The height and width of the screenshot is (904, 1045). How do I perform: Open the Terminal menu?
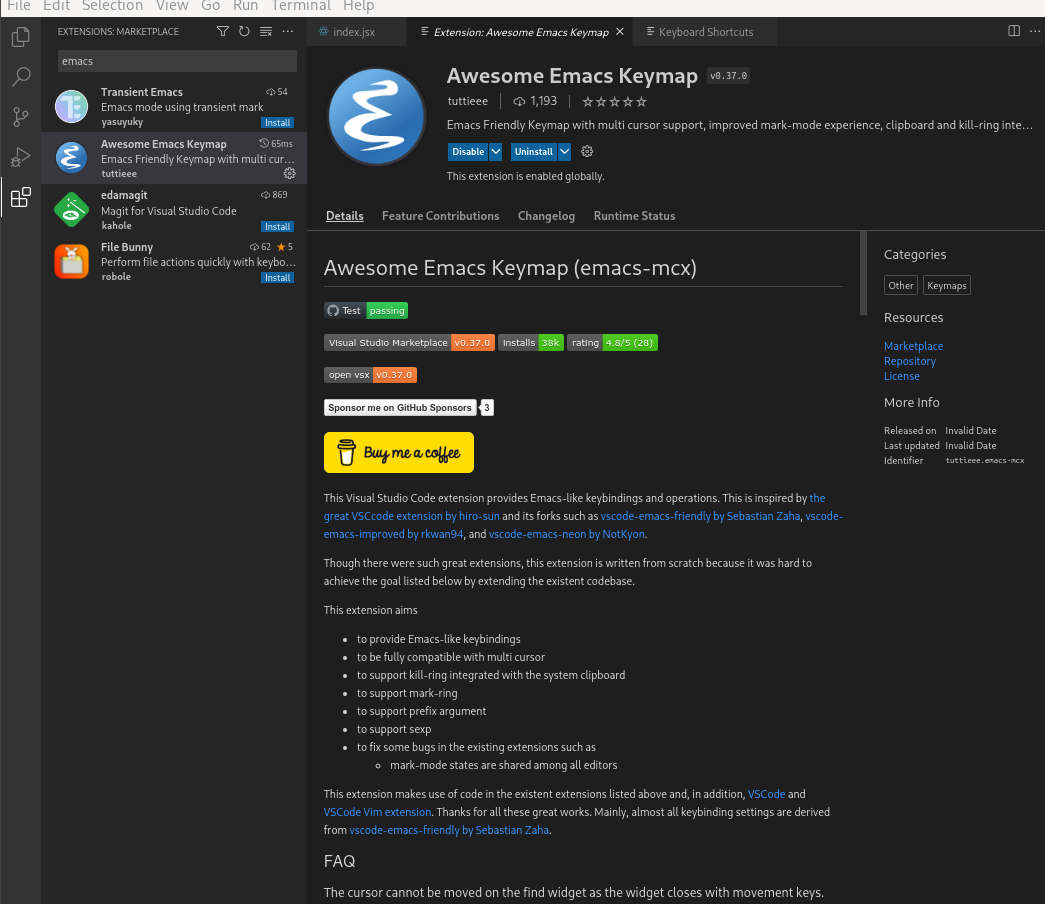301,6
